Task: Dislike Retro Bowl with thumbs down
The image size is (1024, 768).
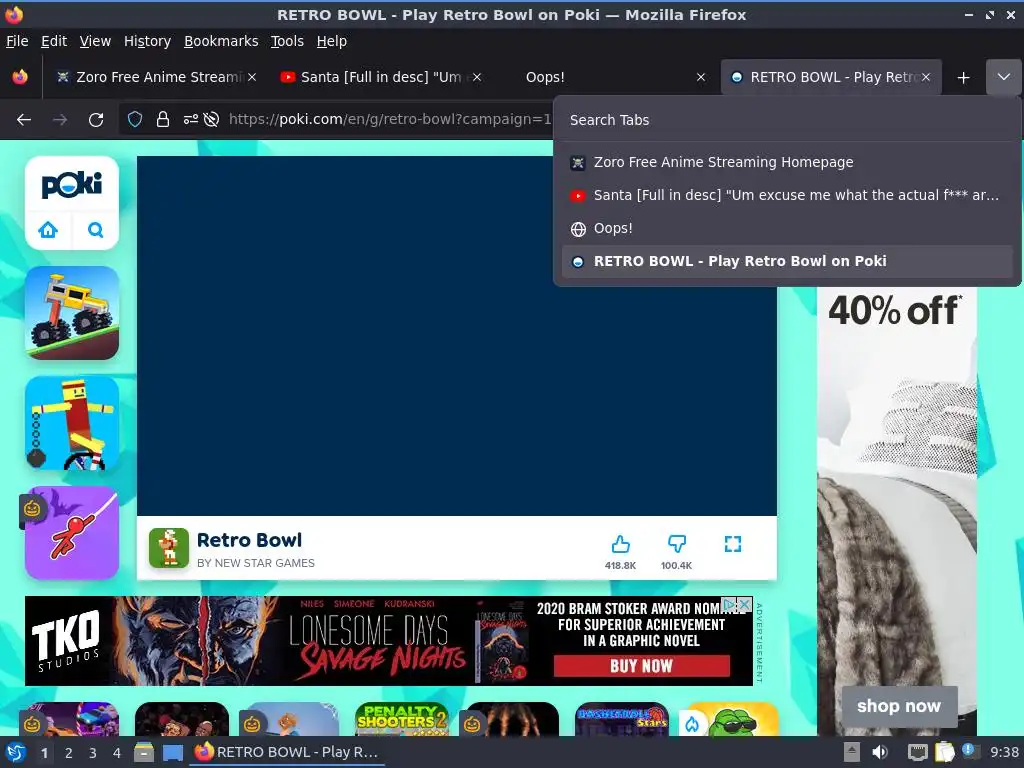Action: click(x=677, y=544)
